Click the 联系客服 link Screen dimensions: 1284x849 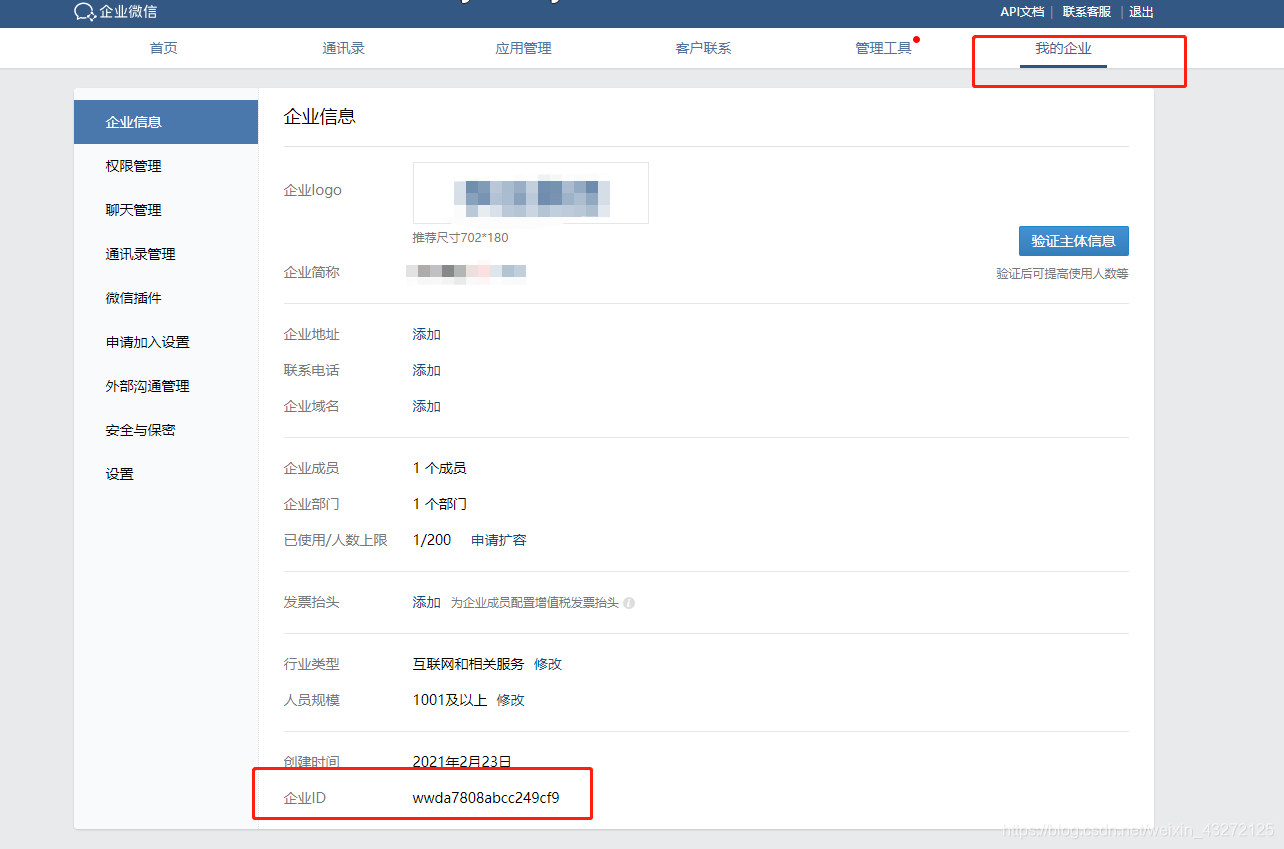coord(1087,12)
